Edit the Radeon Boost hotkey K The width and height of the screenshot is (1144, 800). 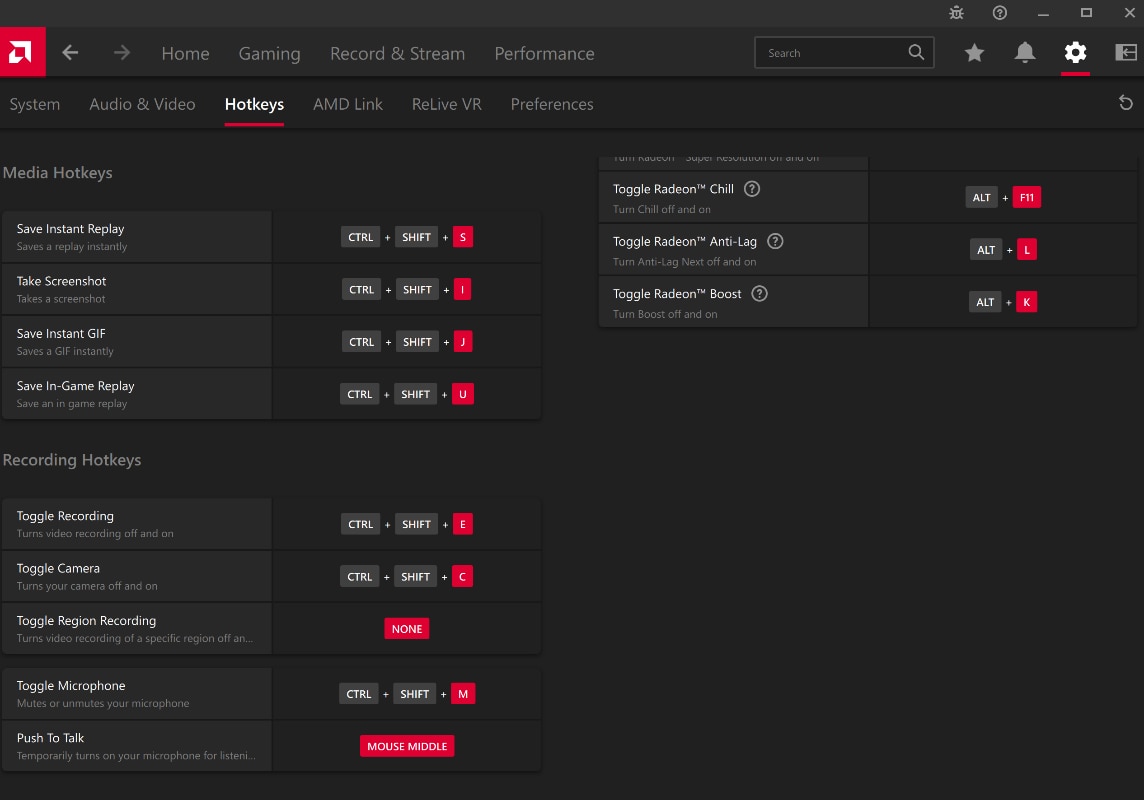tap(1027, 302)
